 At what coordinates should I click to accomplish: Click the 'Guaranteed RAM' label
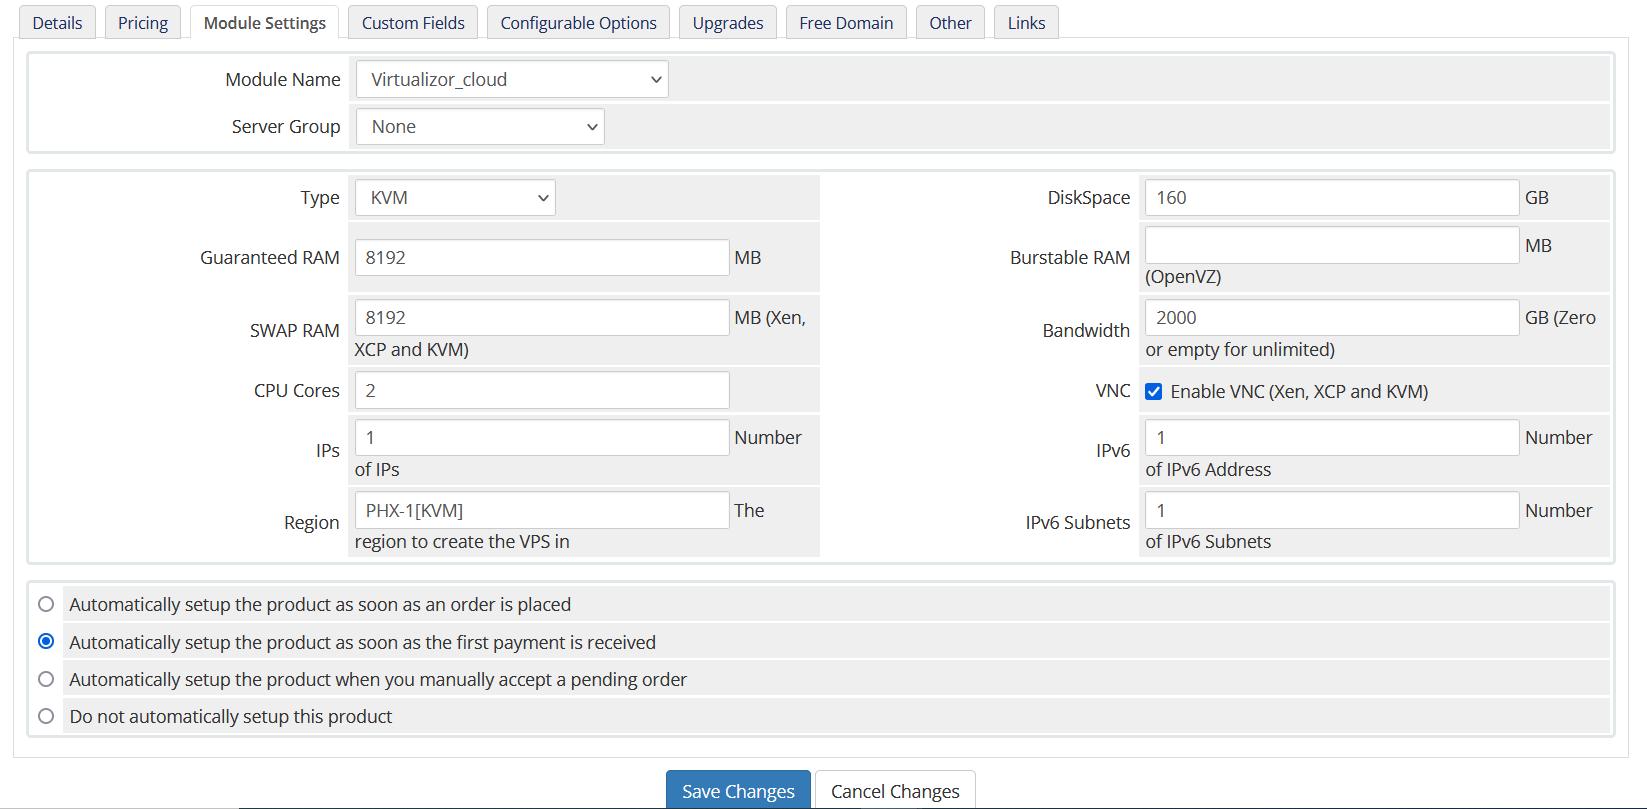coord(270,257)
